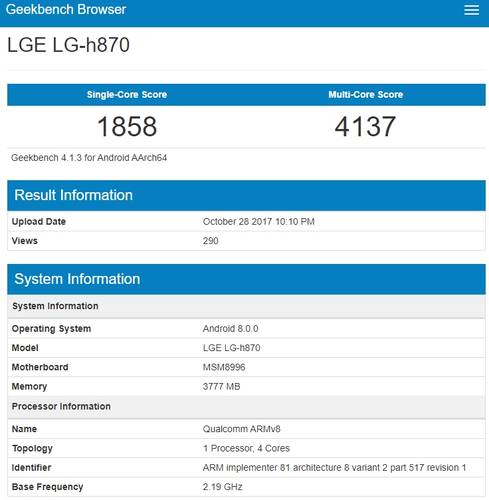Click the 3777 MB value
489x500 pixels.
point(222,387)
